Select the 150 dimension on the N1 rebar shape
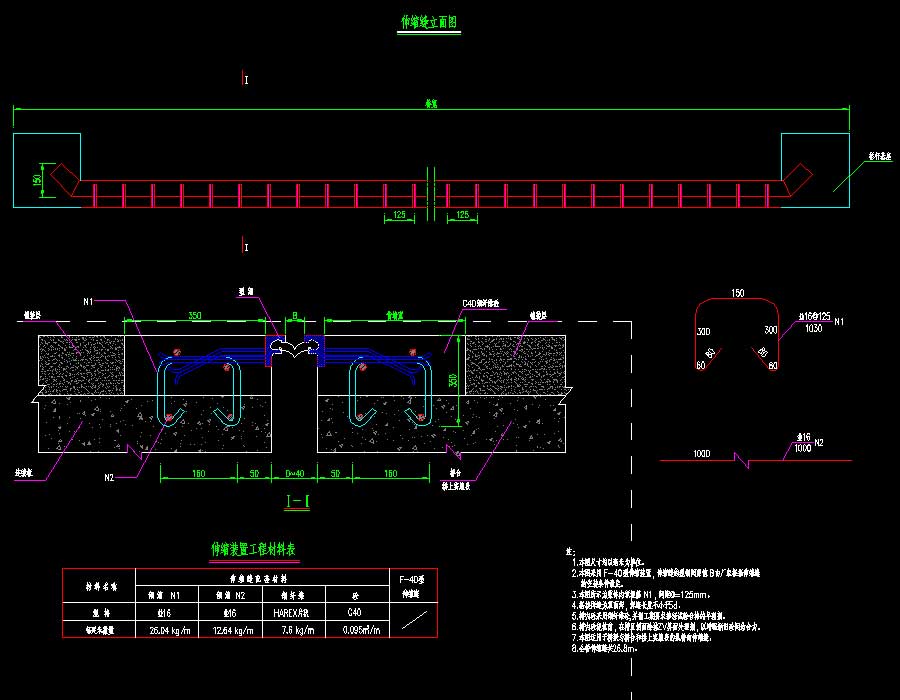 point(737,293)
